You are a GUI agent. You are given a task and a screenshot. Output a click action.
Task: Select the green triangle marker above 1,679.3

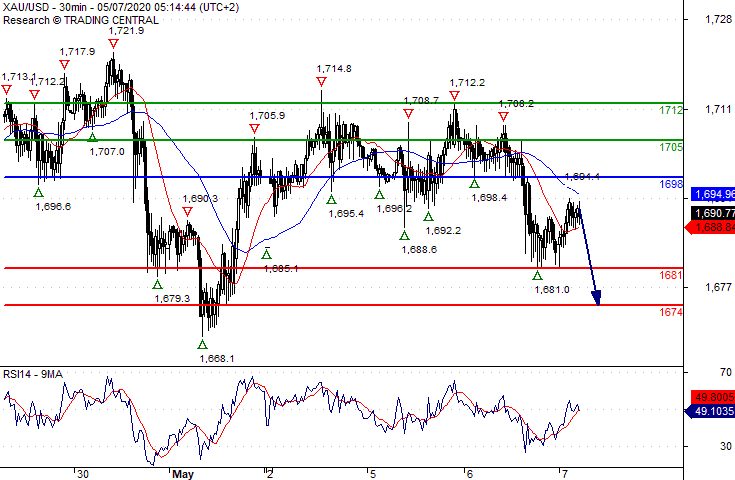click(x=158, y=284)
